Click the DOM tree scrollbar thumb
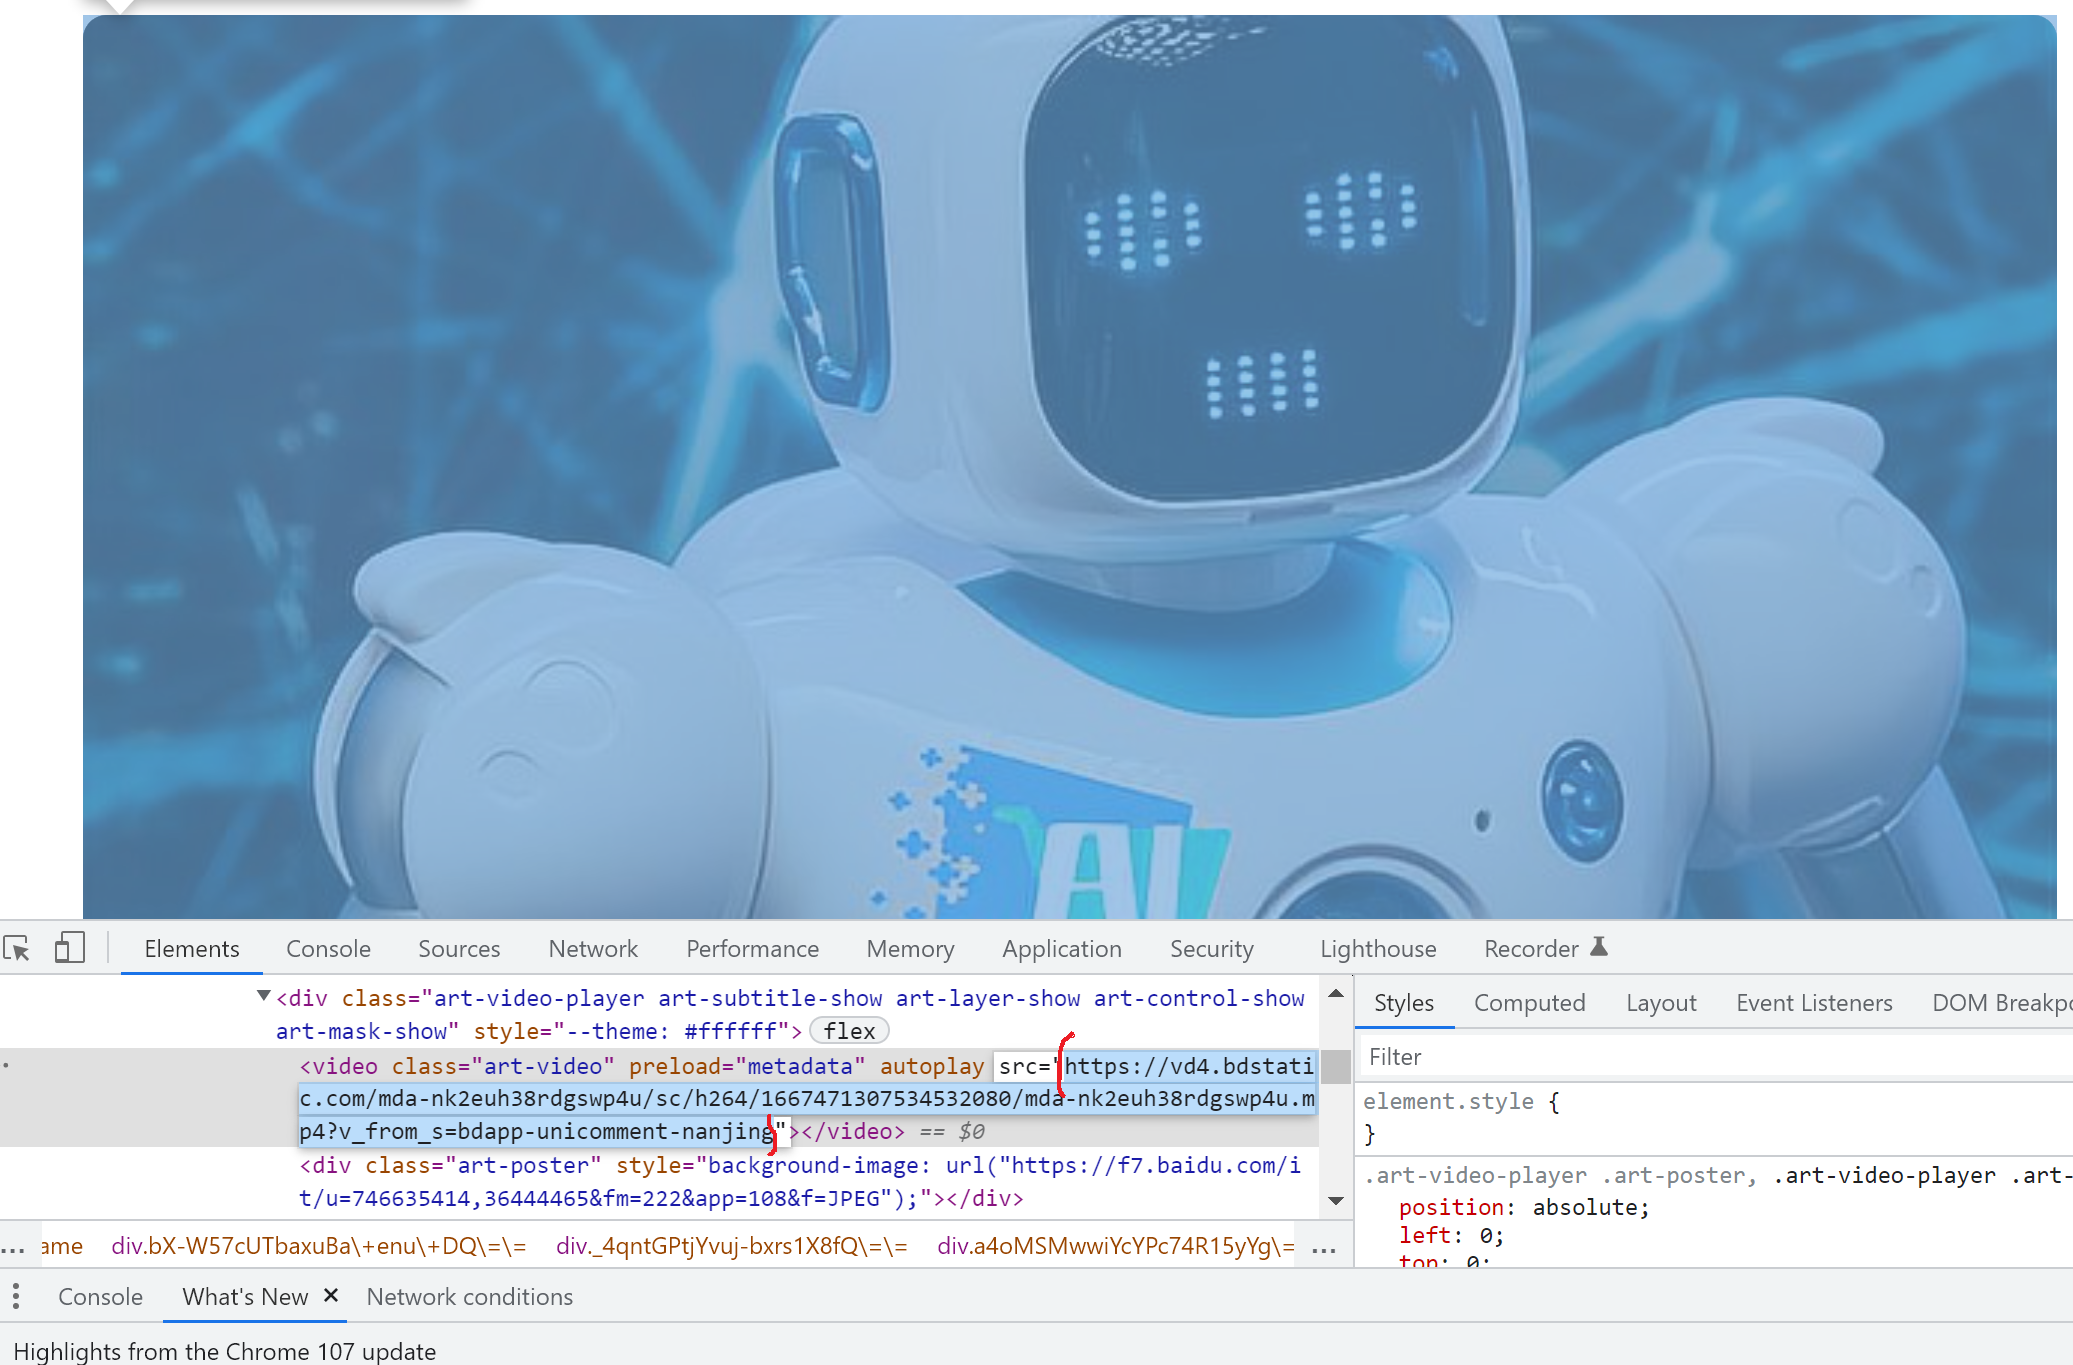 coord(1335,1066)
